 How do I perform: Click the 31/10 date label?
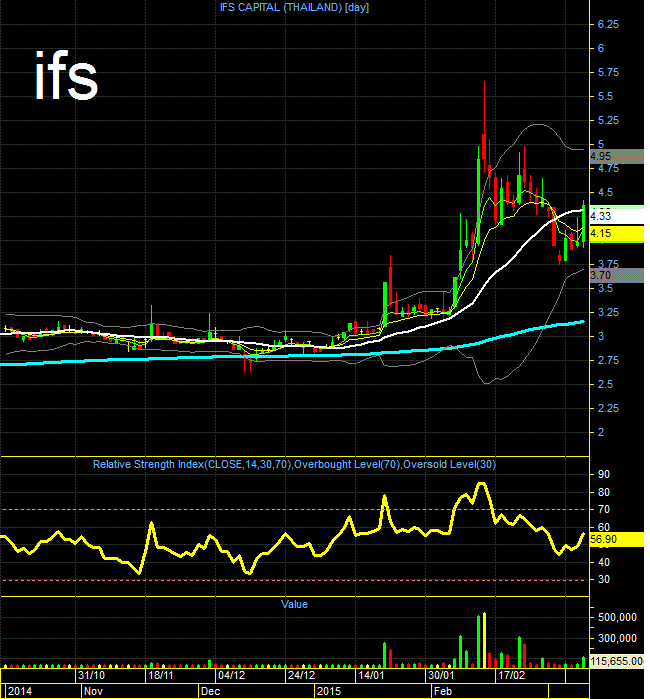(x=91, y=675)
